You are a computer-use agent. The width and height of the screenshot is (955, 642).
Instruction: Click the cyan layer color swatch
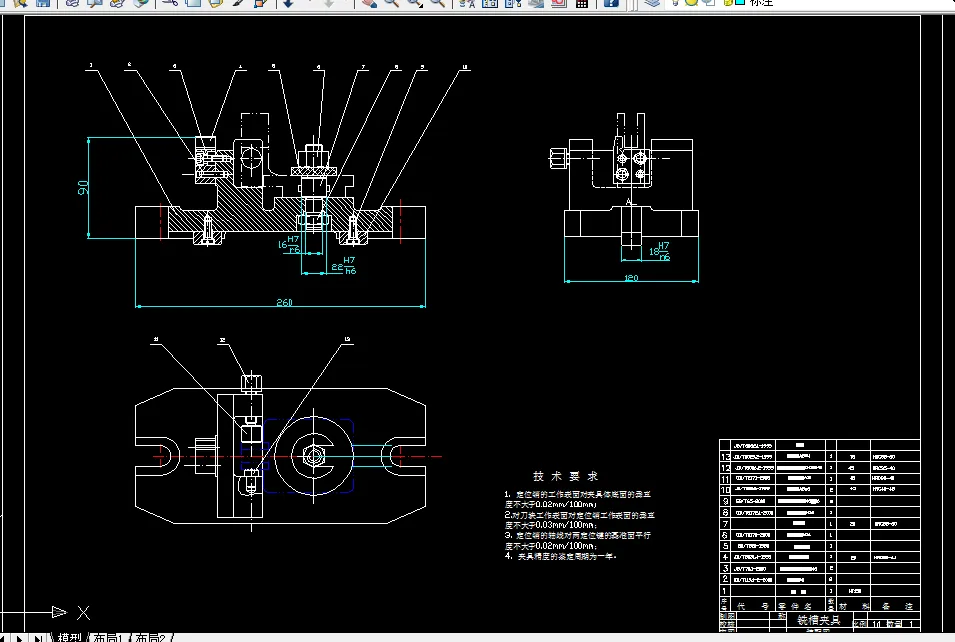click(x=740, y=2)
